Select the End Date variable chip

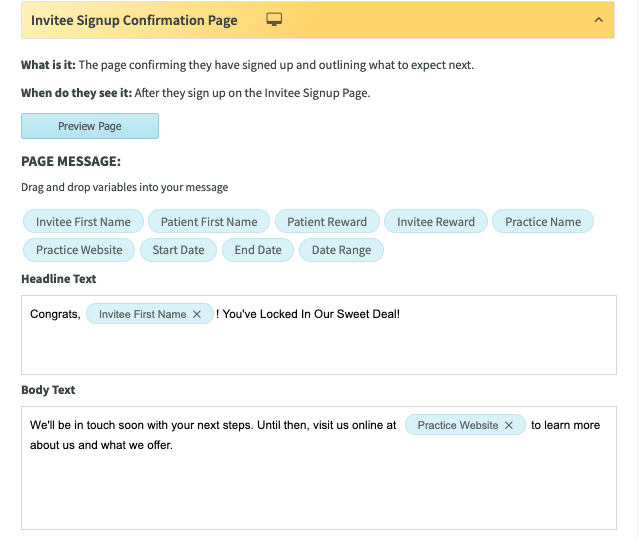pos(258,250)
